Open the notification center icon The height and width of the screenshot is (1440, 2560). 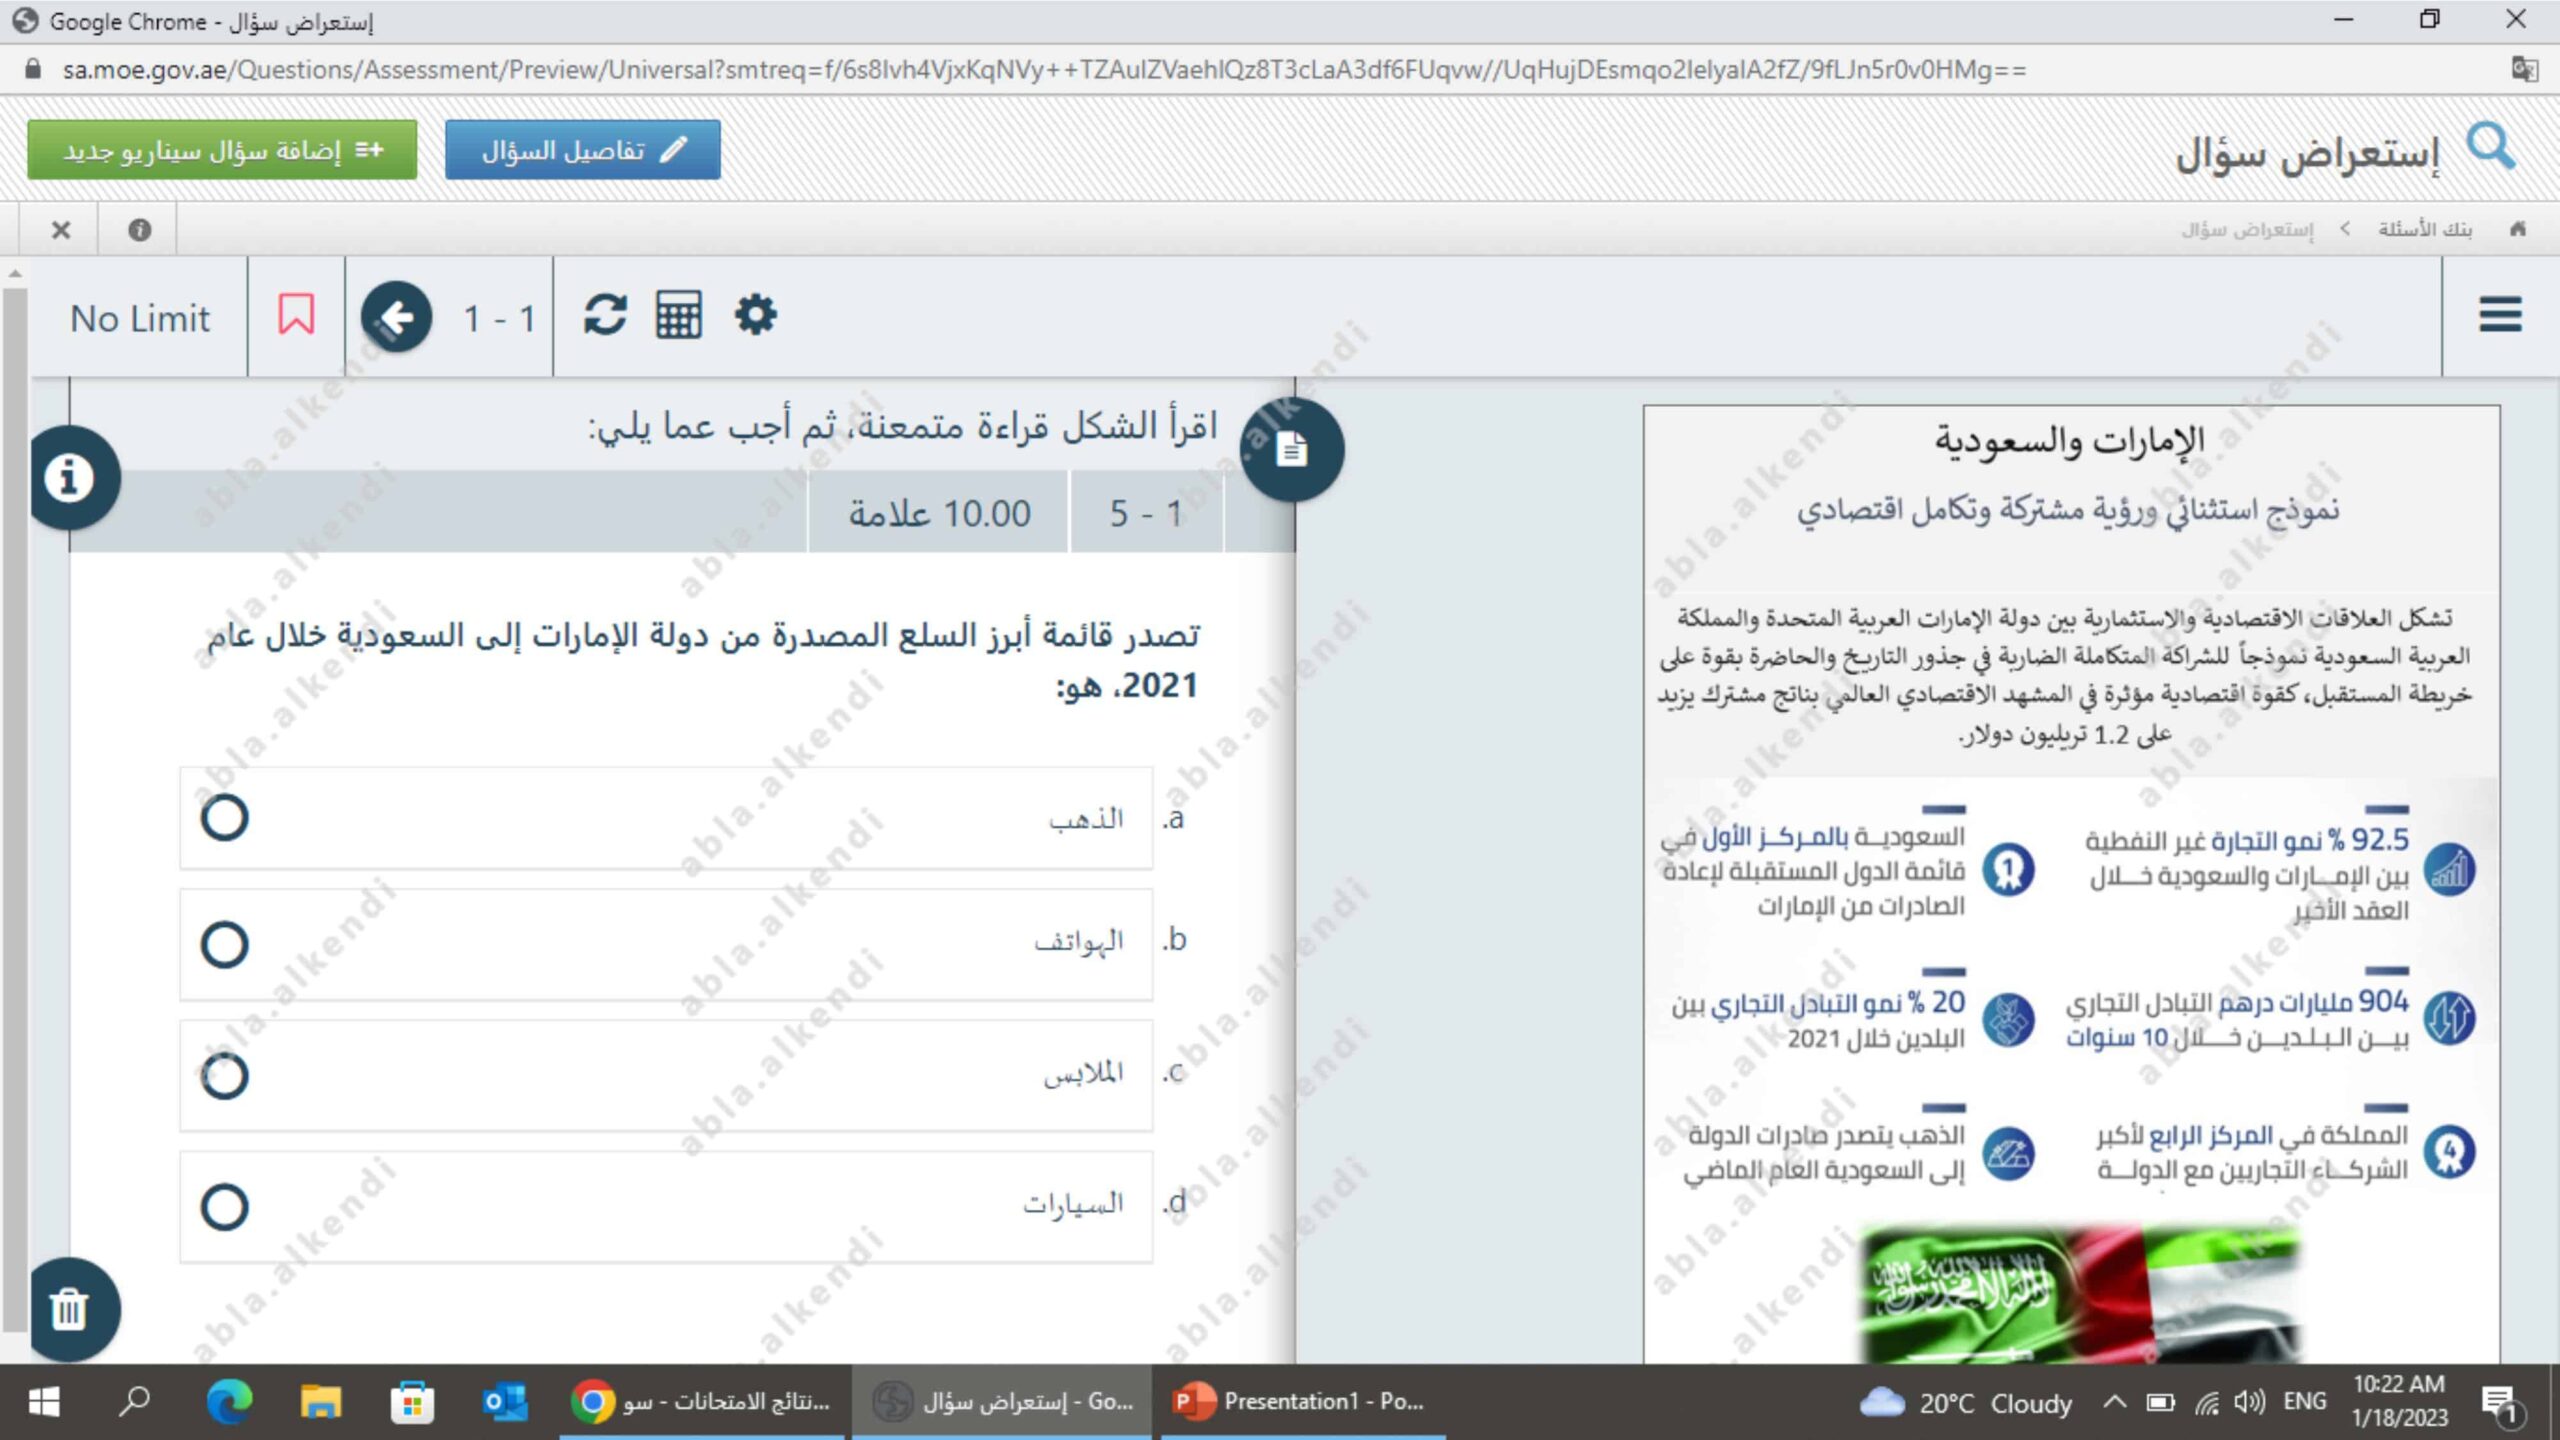click(x=2502, y=1405)
